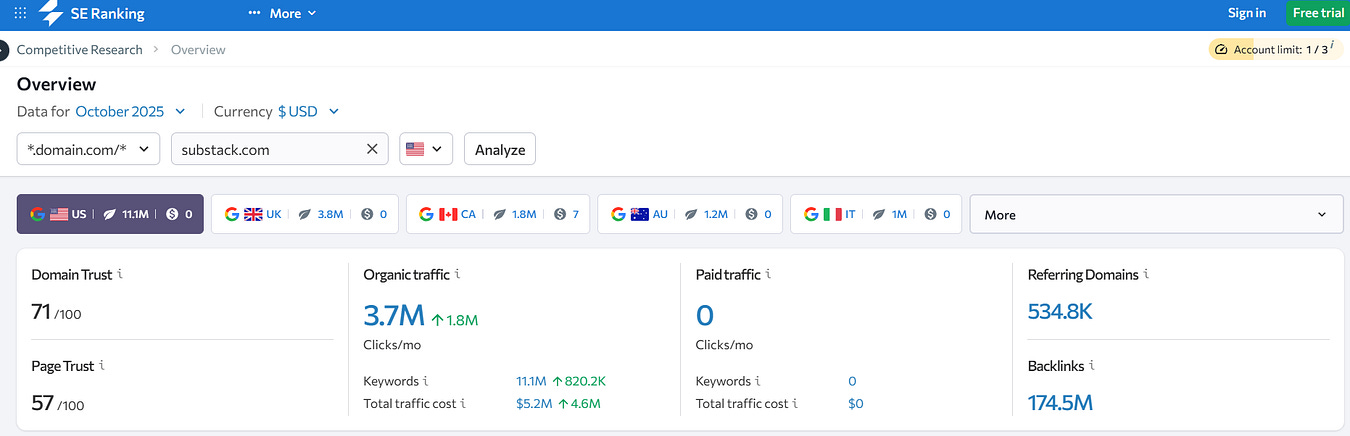Open the paid traffic 0 value
Viewport: 1350px width, 436px height.
point(705,316)
